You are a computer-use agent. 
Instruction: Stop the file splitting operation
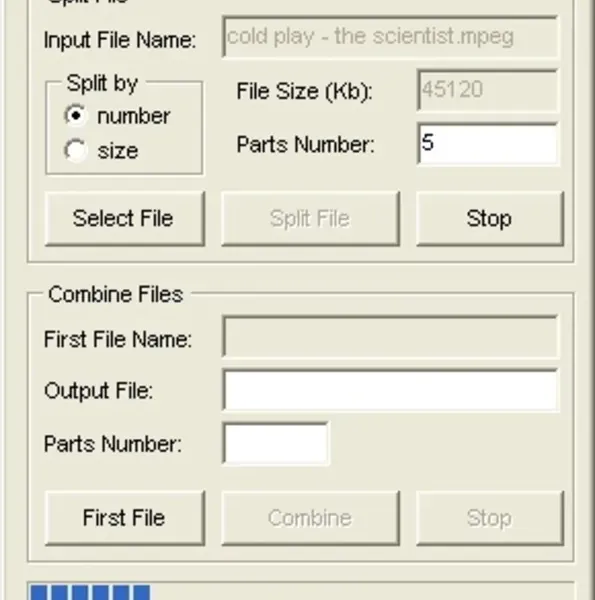(490, 218)
